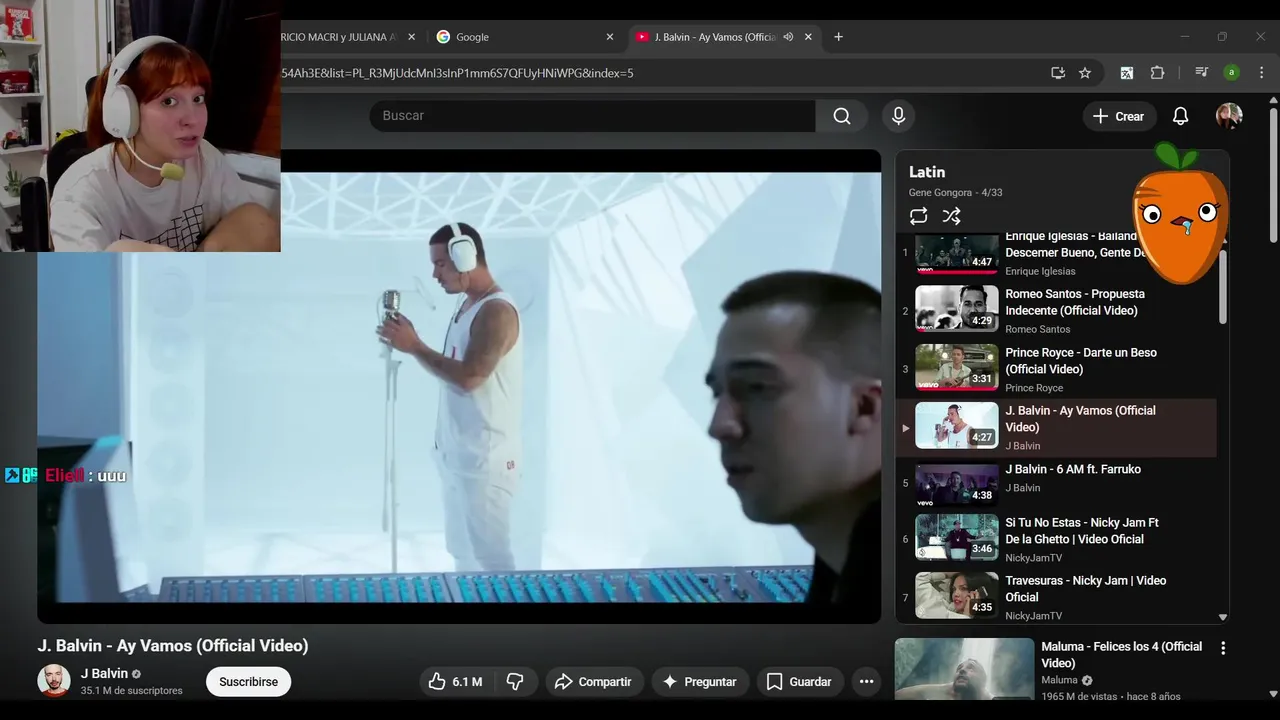Screen dimensions: 1280x720
Task: Open a new browser tab
Action: 838,37
